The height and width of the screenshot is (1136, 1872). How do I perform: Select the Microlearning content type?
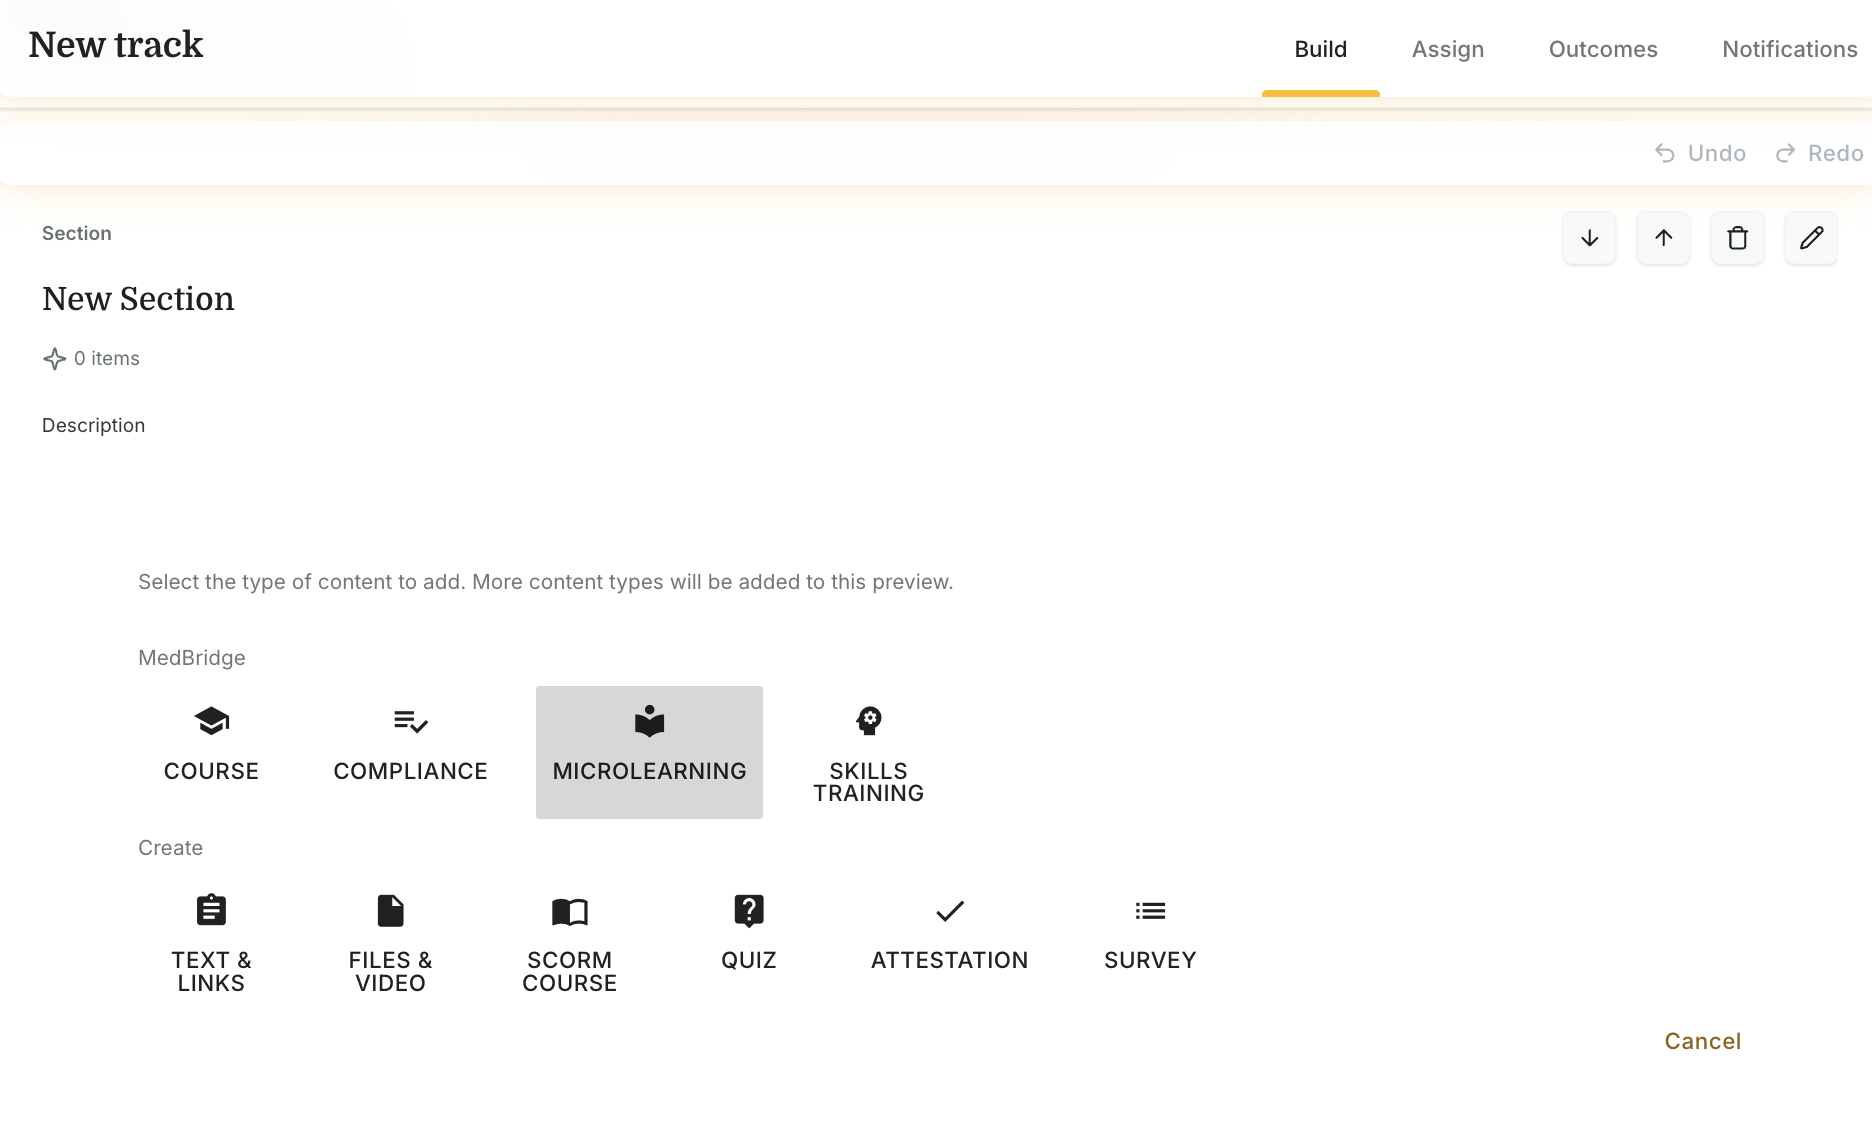tap(649, 752)
